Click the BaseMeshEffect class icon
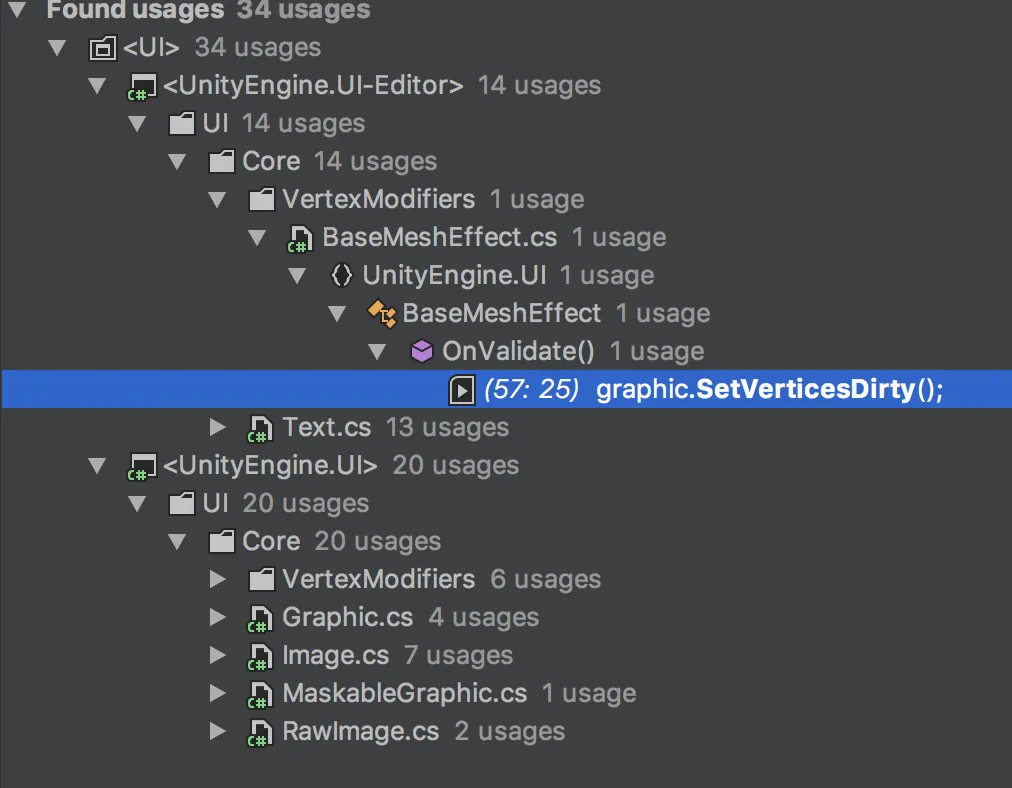1012x788 pixels. point(381,314)
